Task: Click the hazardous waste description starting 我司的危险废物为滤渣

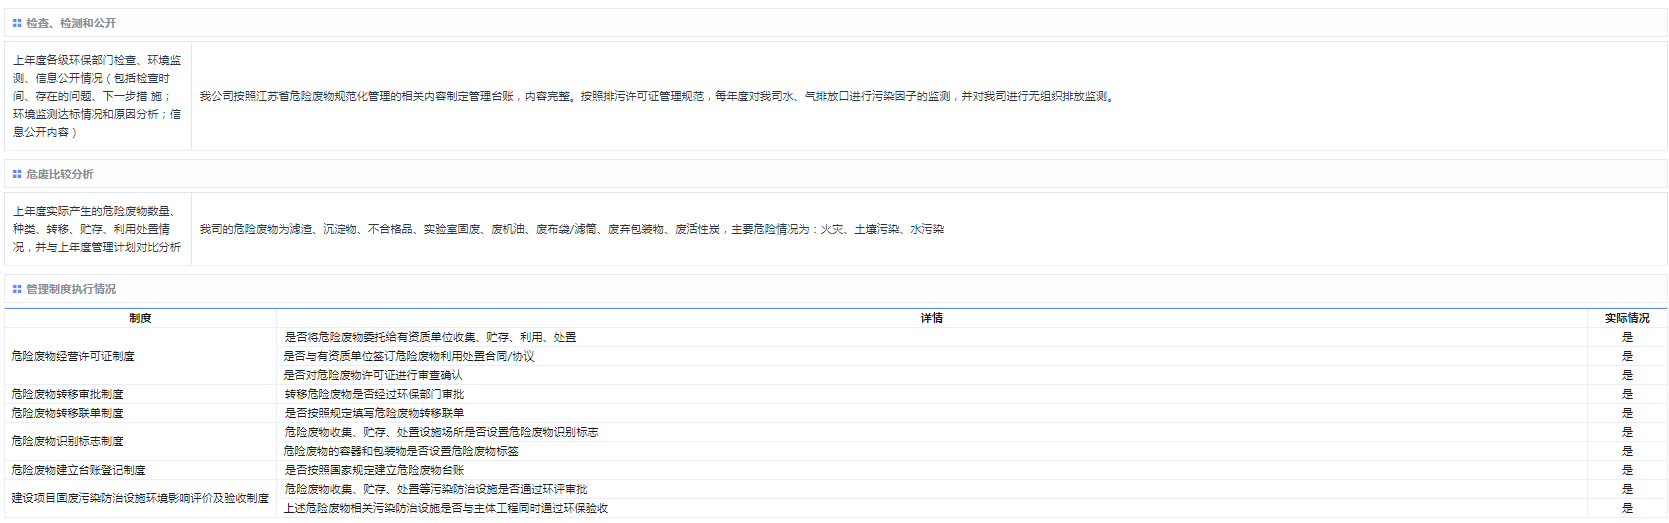Action: pyautogui.click(x=571, y=229)
